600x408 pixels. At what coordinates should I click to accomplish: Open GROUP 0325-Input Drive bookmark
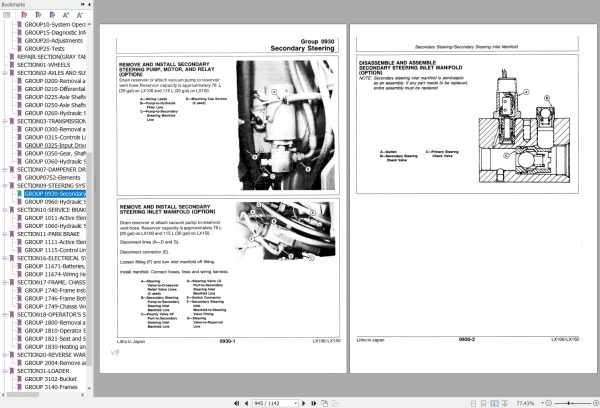click(55, 145)
